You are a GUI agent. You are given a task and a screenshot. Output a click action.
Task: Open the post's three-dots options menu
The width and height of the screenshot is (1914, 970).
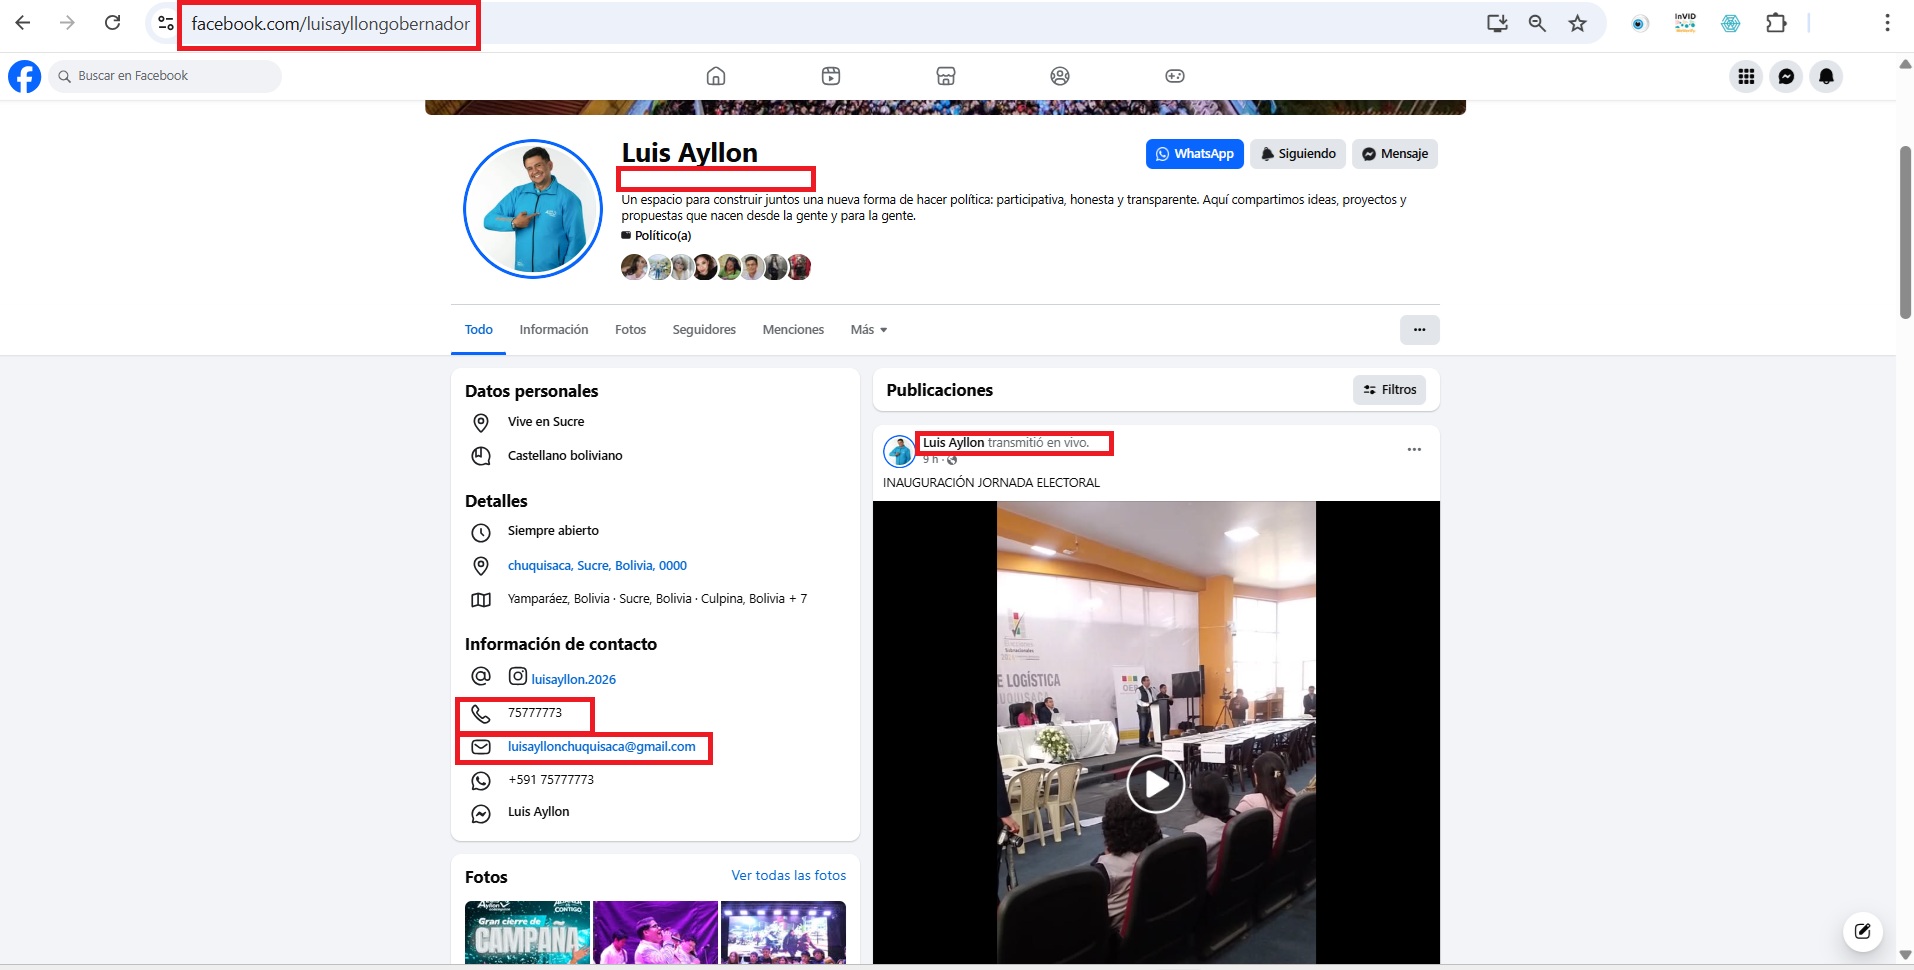tap(1414, 450)
